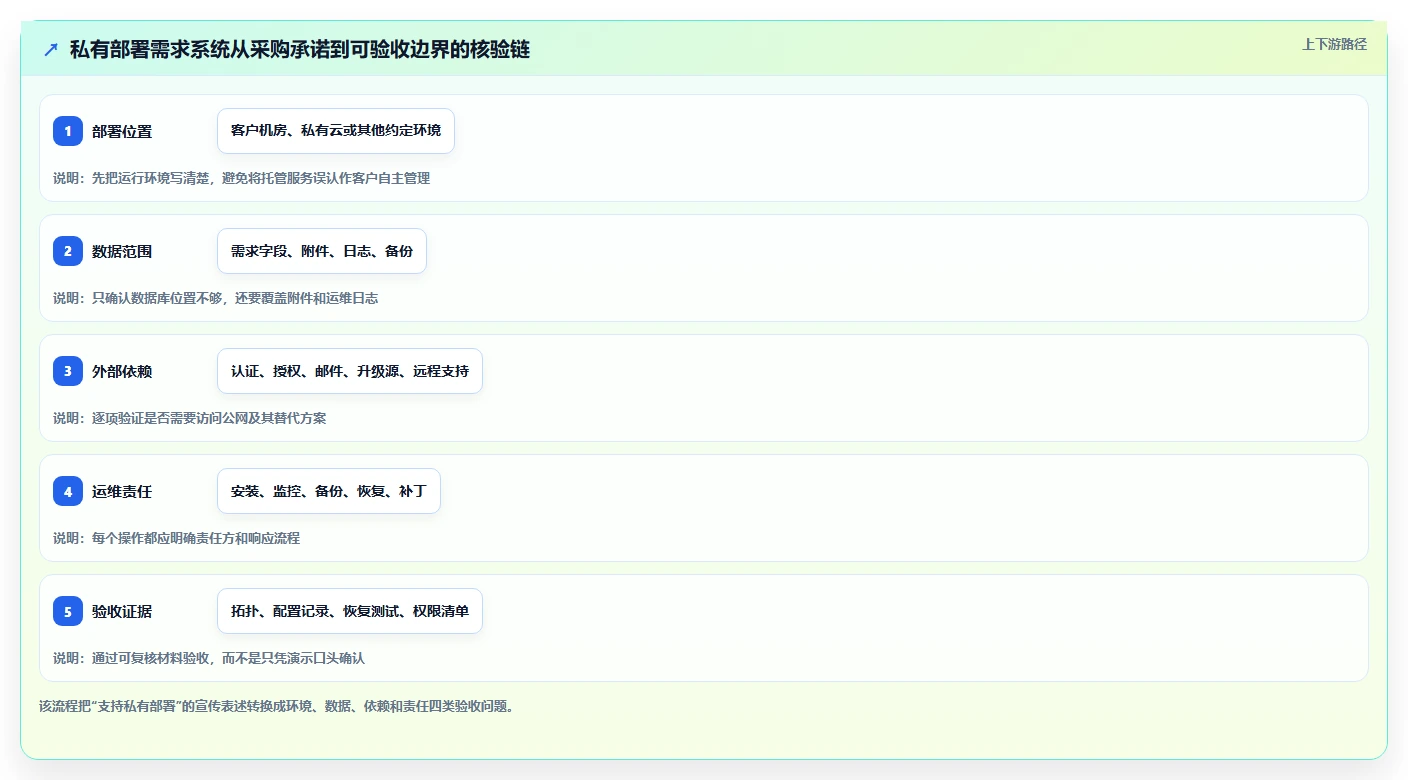The width and height of the screenshot is (1408, 780).
Task: Select the 客户机房、私有云或其他约定环境 chip
Action: tap(336, 131)
